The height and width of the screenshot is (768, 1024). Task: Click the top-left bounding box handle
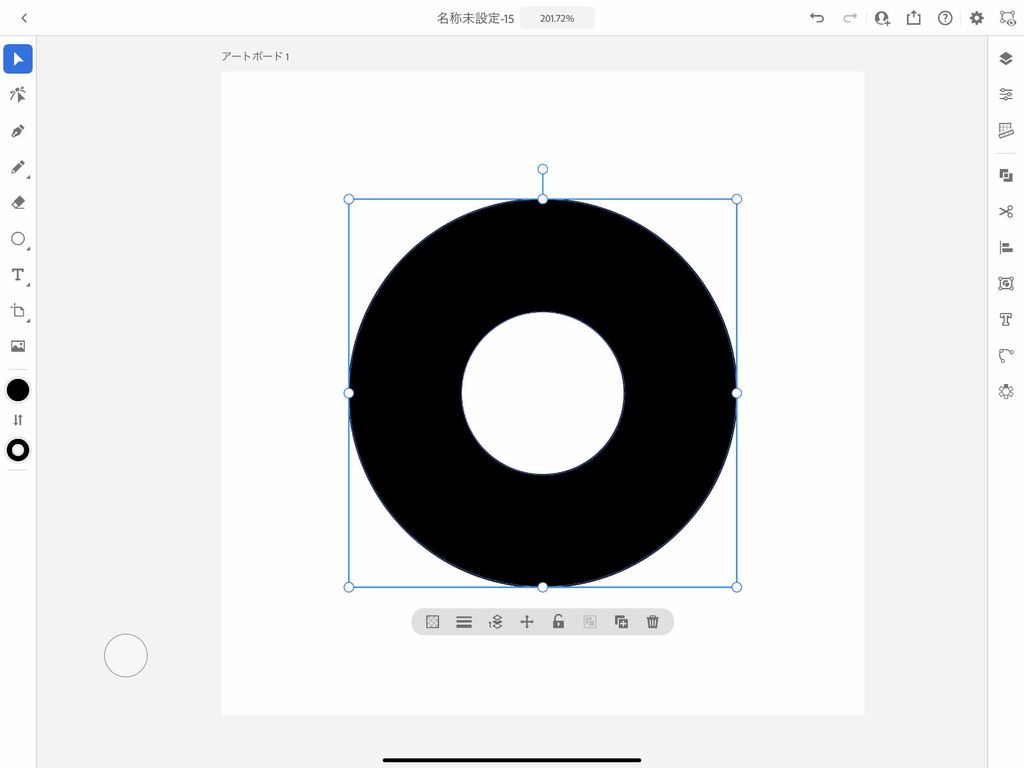click(349, 199)
